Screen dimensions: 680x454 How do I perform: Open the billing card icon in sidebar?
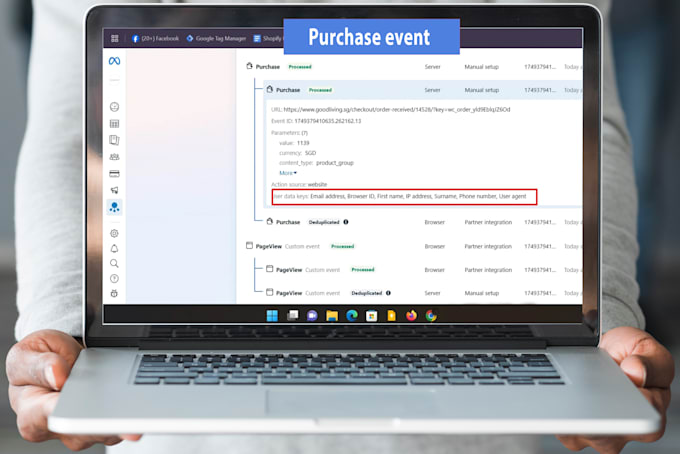pyautogui.click(x=114, y=174)
